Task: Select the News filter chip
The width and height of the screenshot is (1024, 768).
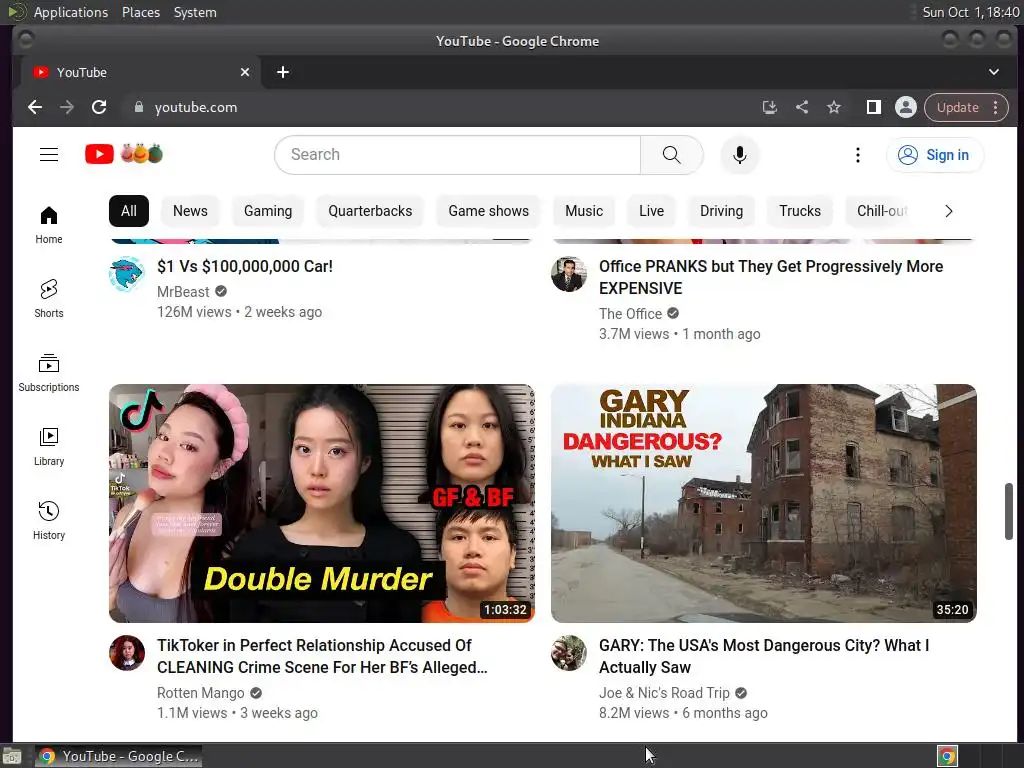Action: click(190, 211)
